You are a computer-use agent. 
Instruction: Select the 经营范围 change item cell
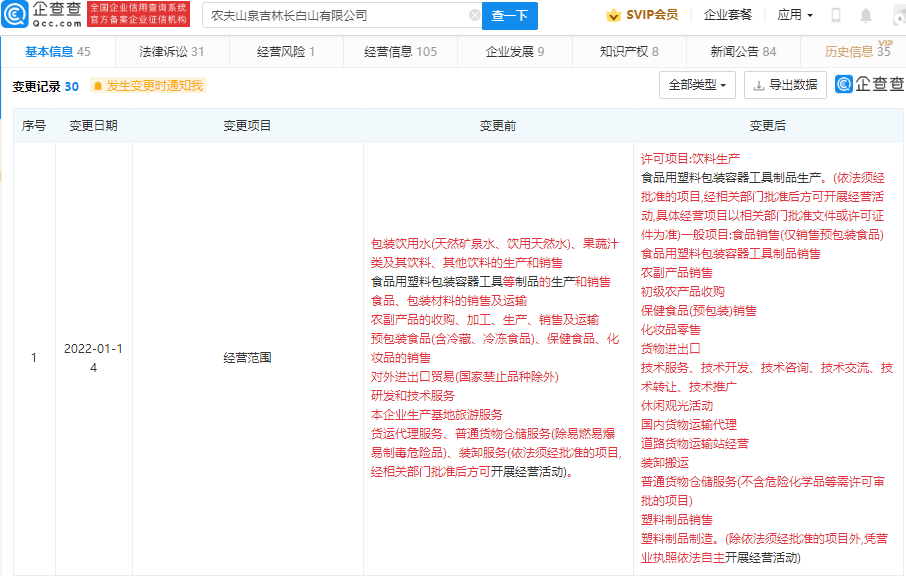[x=247, y=358]
